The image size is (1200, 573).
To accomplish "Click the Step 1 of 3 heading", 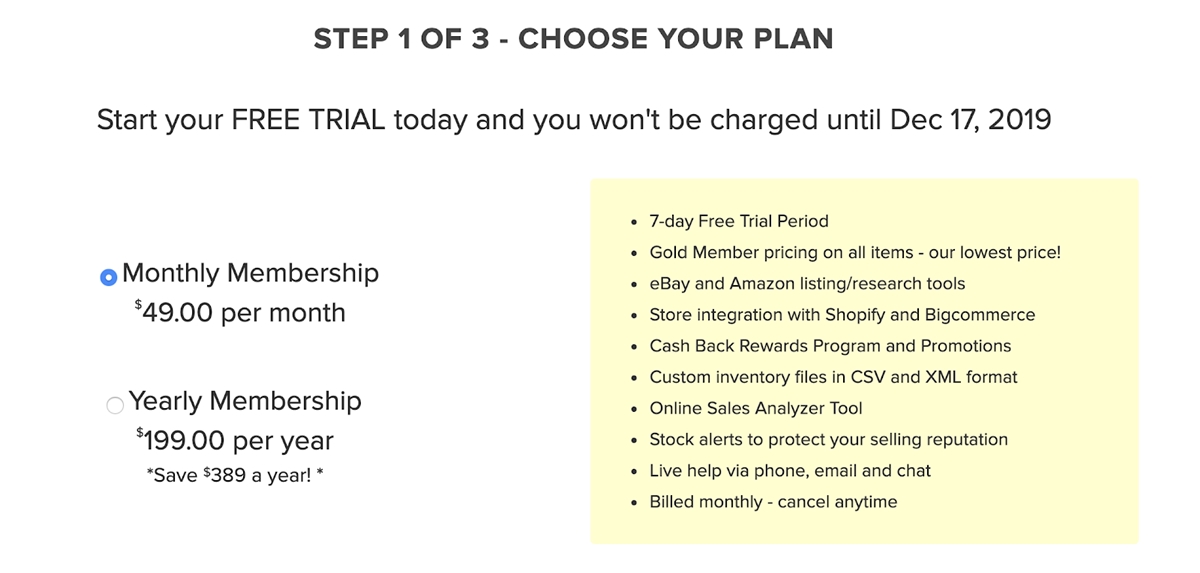I will 573,39.
